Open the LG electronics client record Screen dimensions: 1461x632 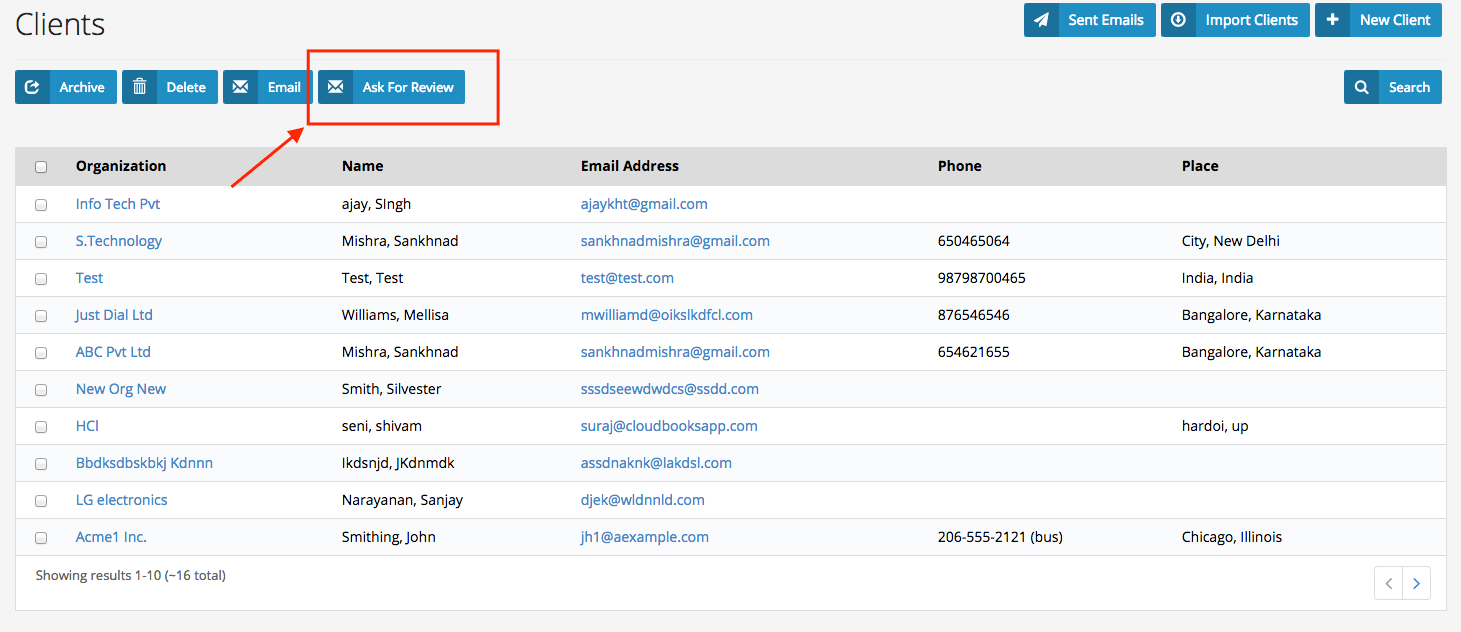121,500
